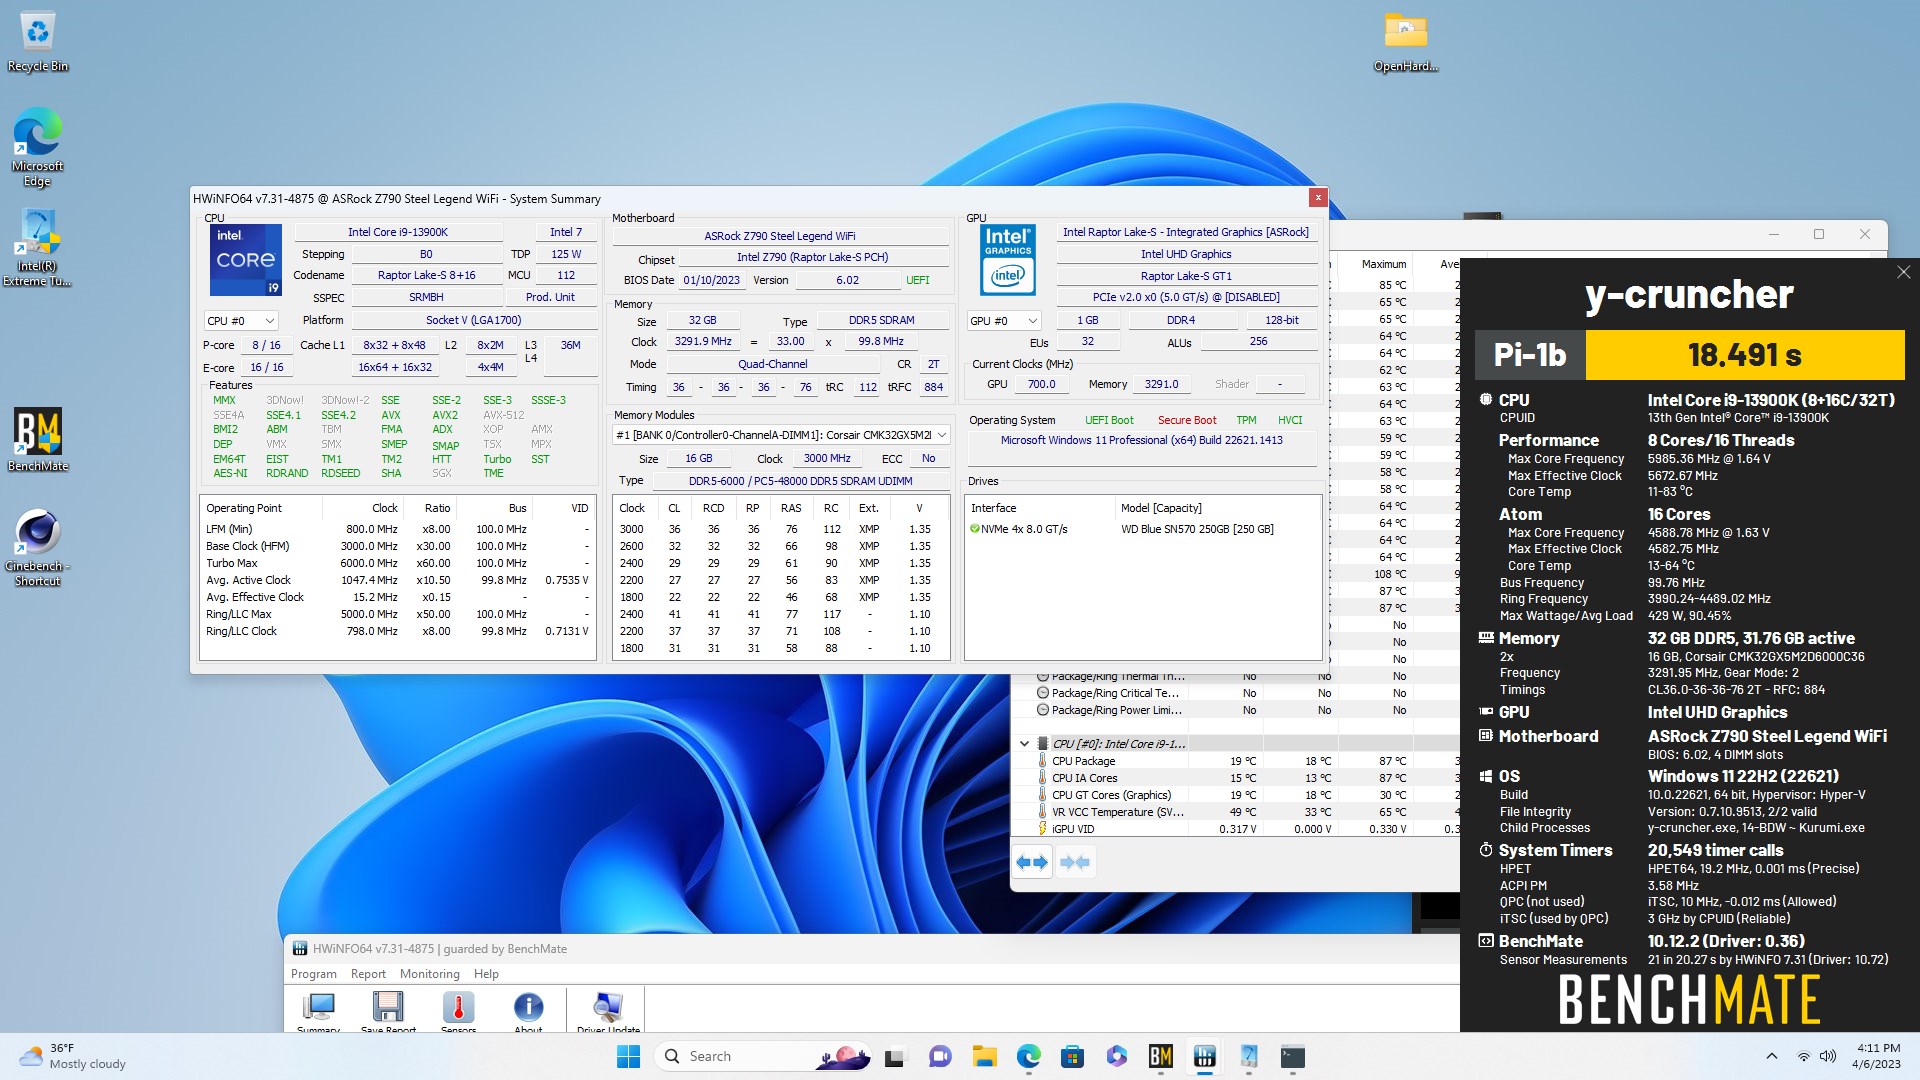Click the Pi-1b 18.491 s result banner
1920x1080 pixels.
(x=1690, y=355)
